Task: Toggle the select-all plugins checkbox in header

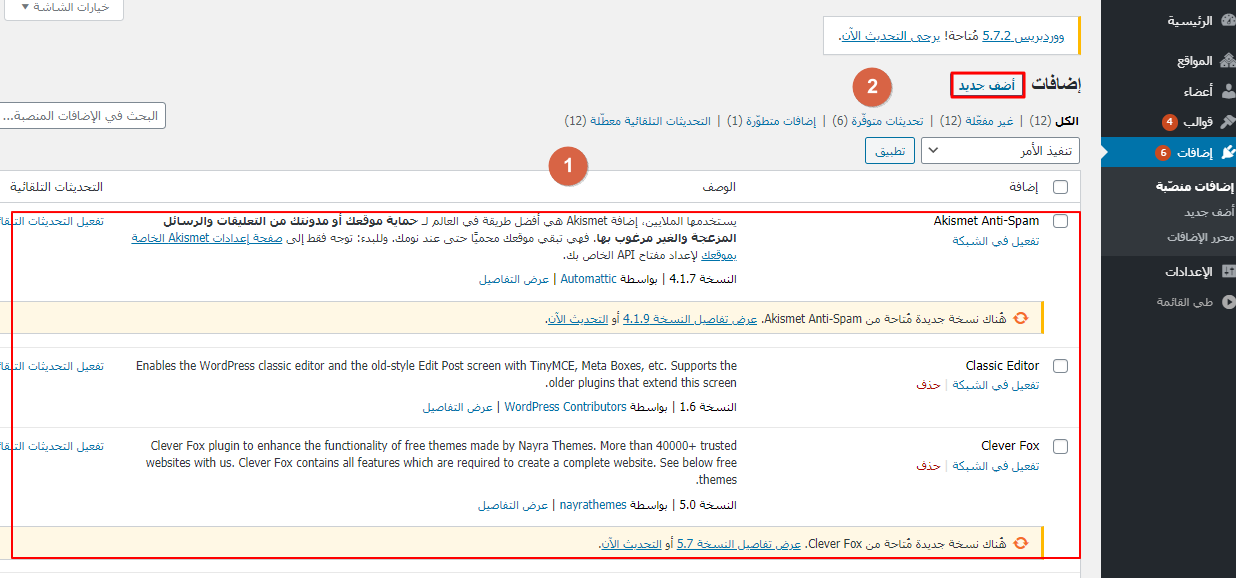Action: pos(1060,187)
